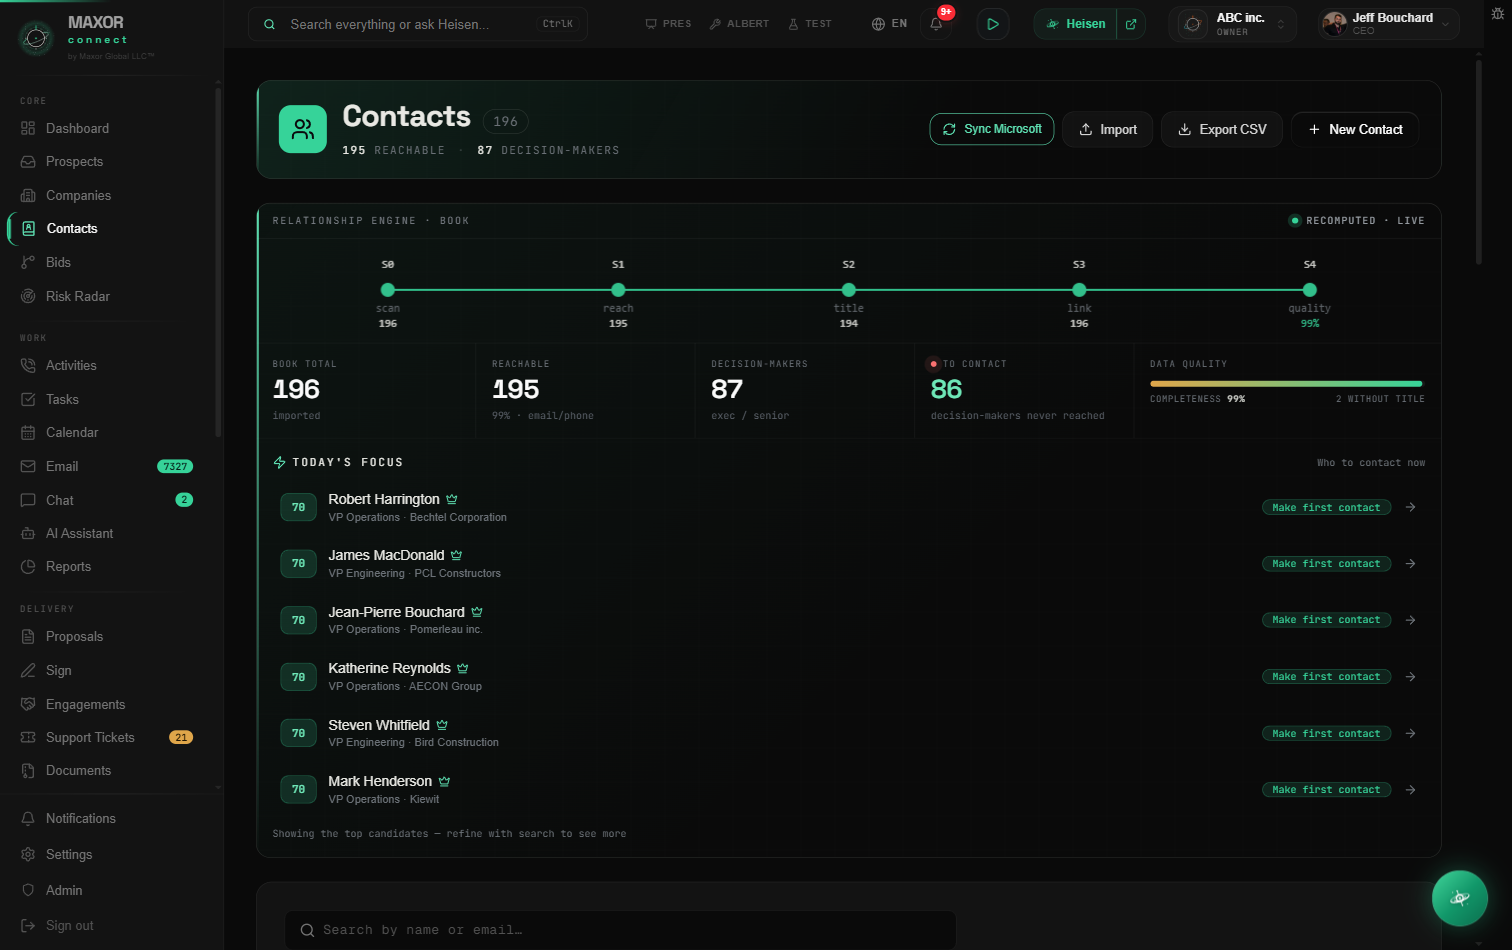Click the Import button
The width and height of the screenshot is (1512, 950).
(1108, 130)
